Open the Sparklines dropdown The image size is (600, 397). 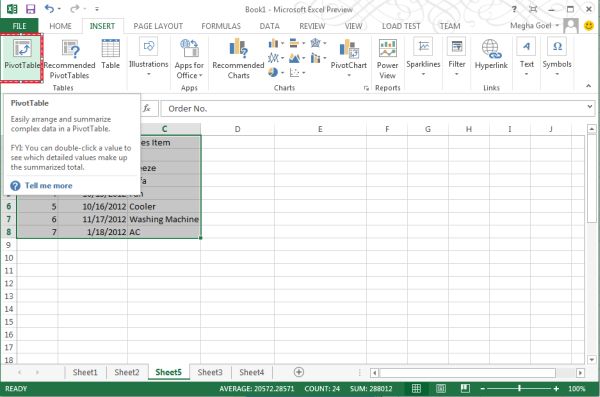click(x=423, y=56)
